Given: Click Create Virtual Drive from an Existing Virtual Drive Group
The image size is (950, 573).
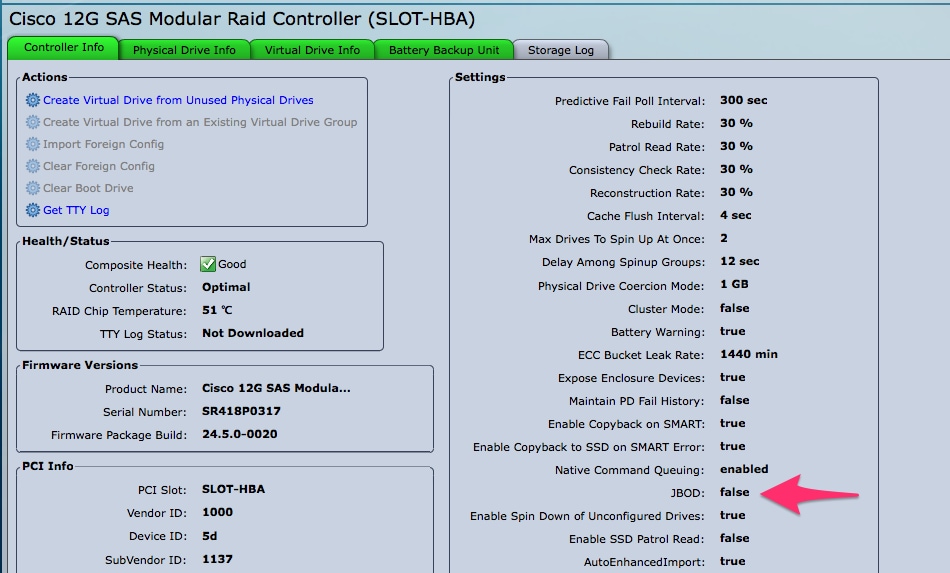Looking at the screenshot, I should pos(200,122).
